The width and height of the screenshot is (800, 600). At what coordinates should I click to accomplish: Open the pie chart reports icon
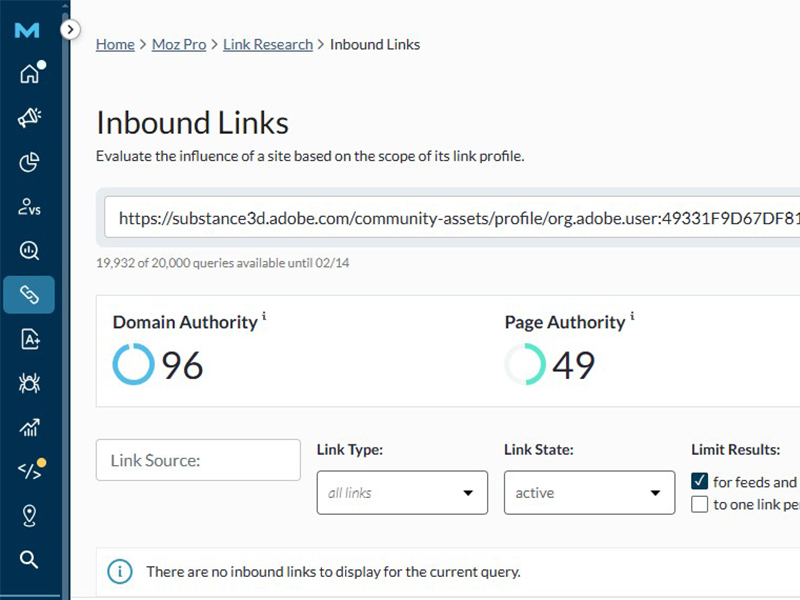click(x=29, y=162)
